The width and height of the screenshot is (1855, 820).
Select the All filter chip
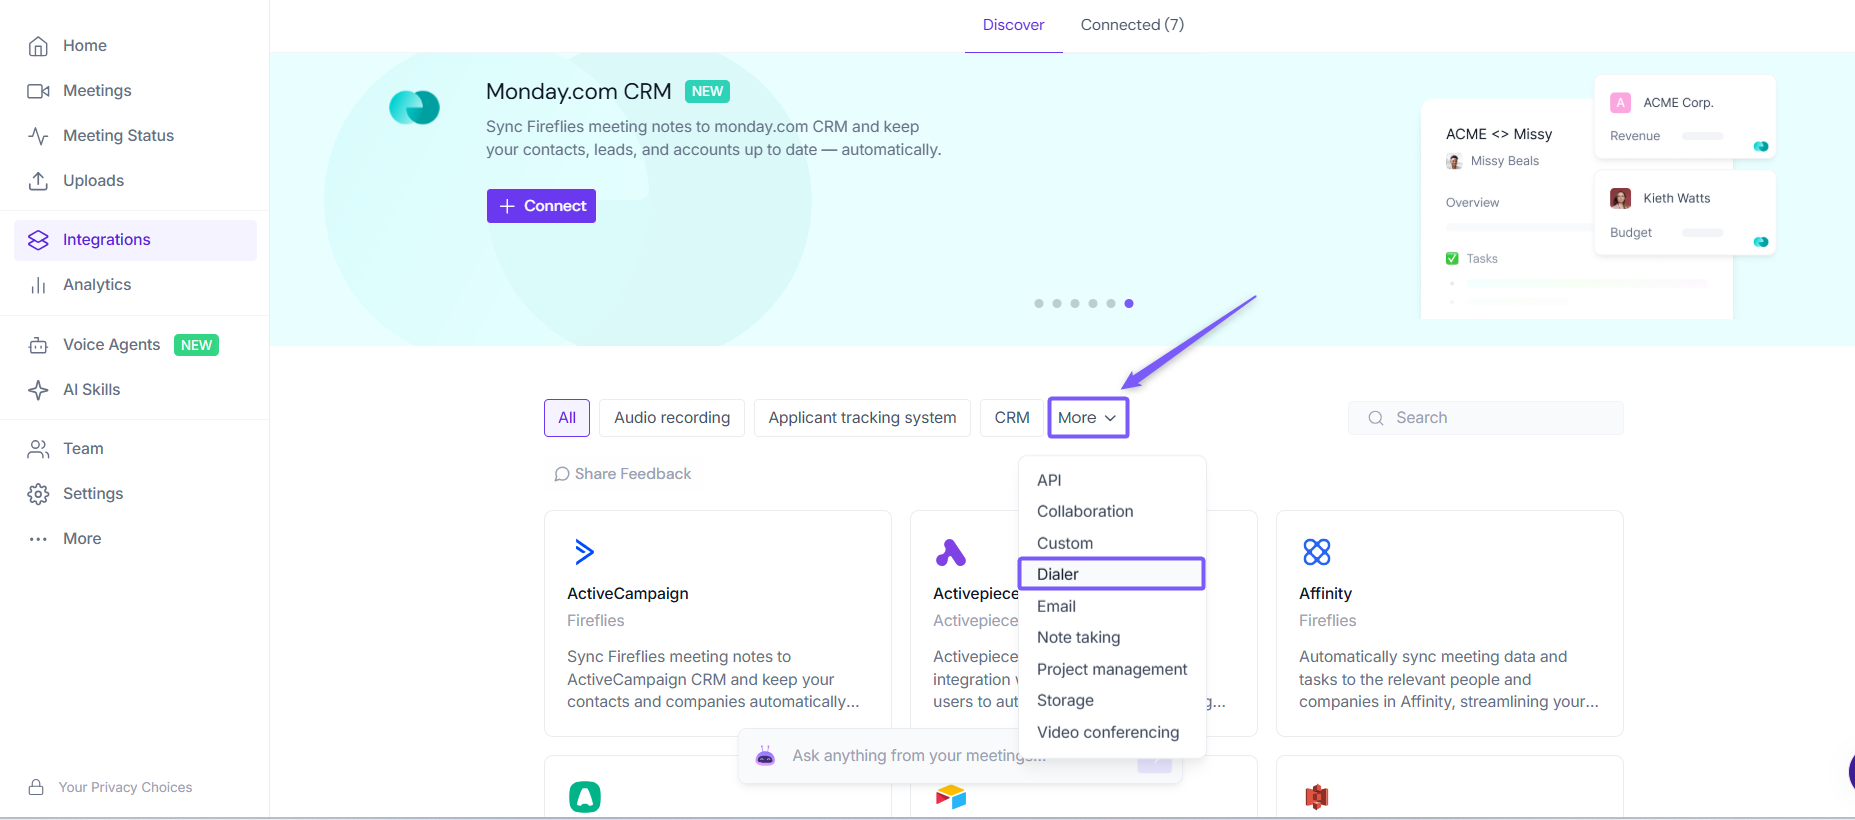[567, 418]
